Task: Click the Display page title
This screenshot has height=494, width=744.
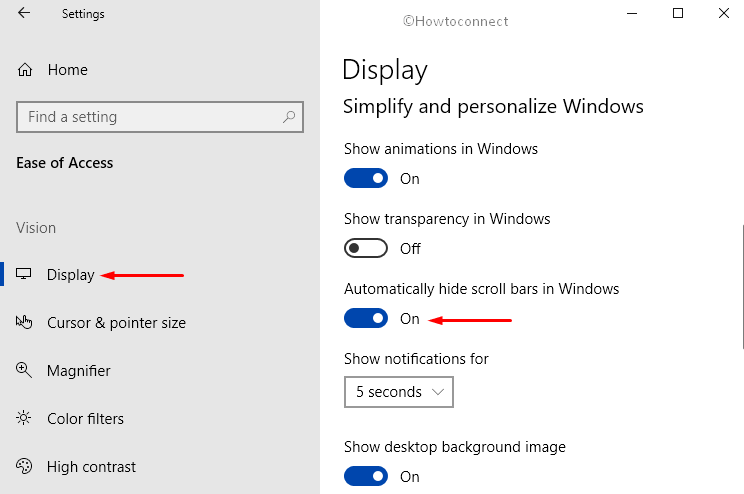Action: 385,70
